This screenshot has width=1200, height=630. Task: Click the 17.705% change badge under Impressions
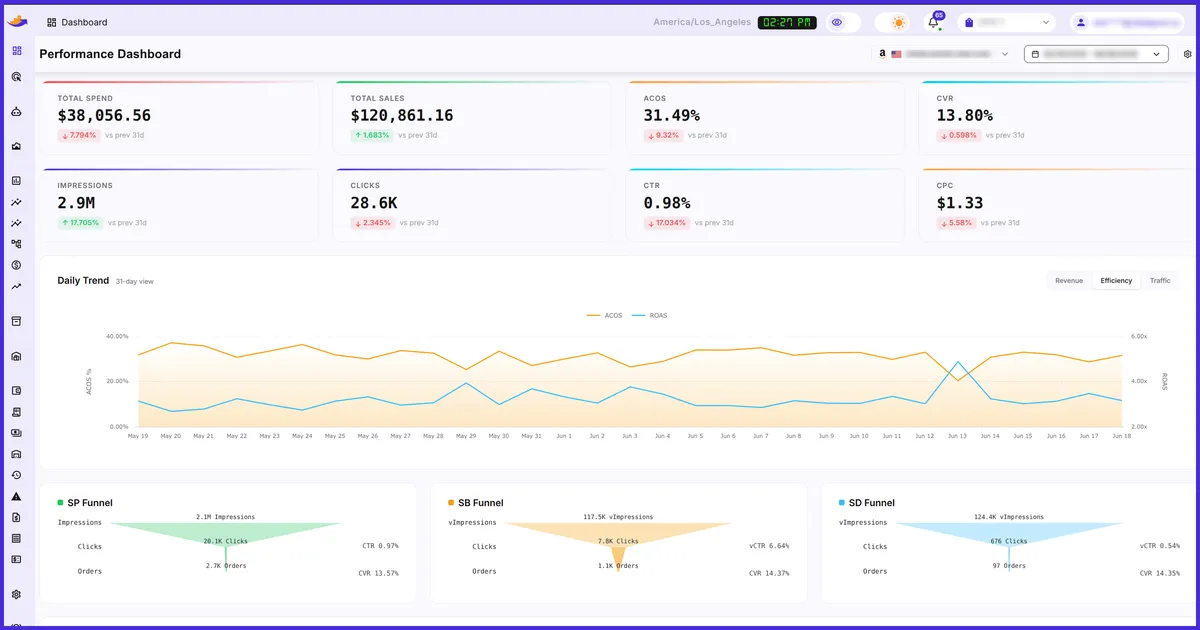(80, 223)
